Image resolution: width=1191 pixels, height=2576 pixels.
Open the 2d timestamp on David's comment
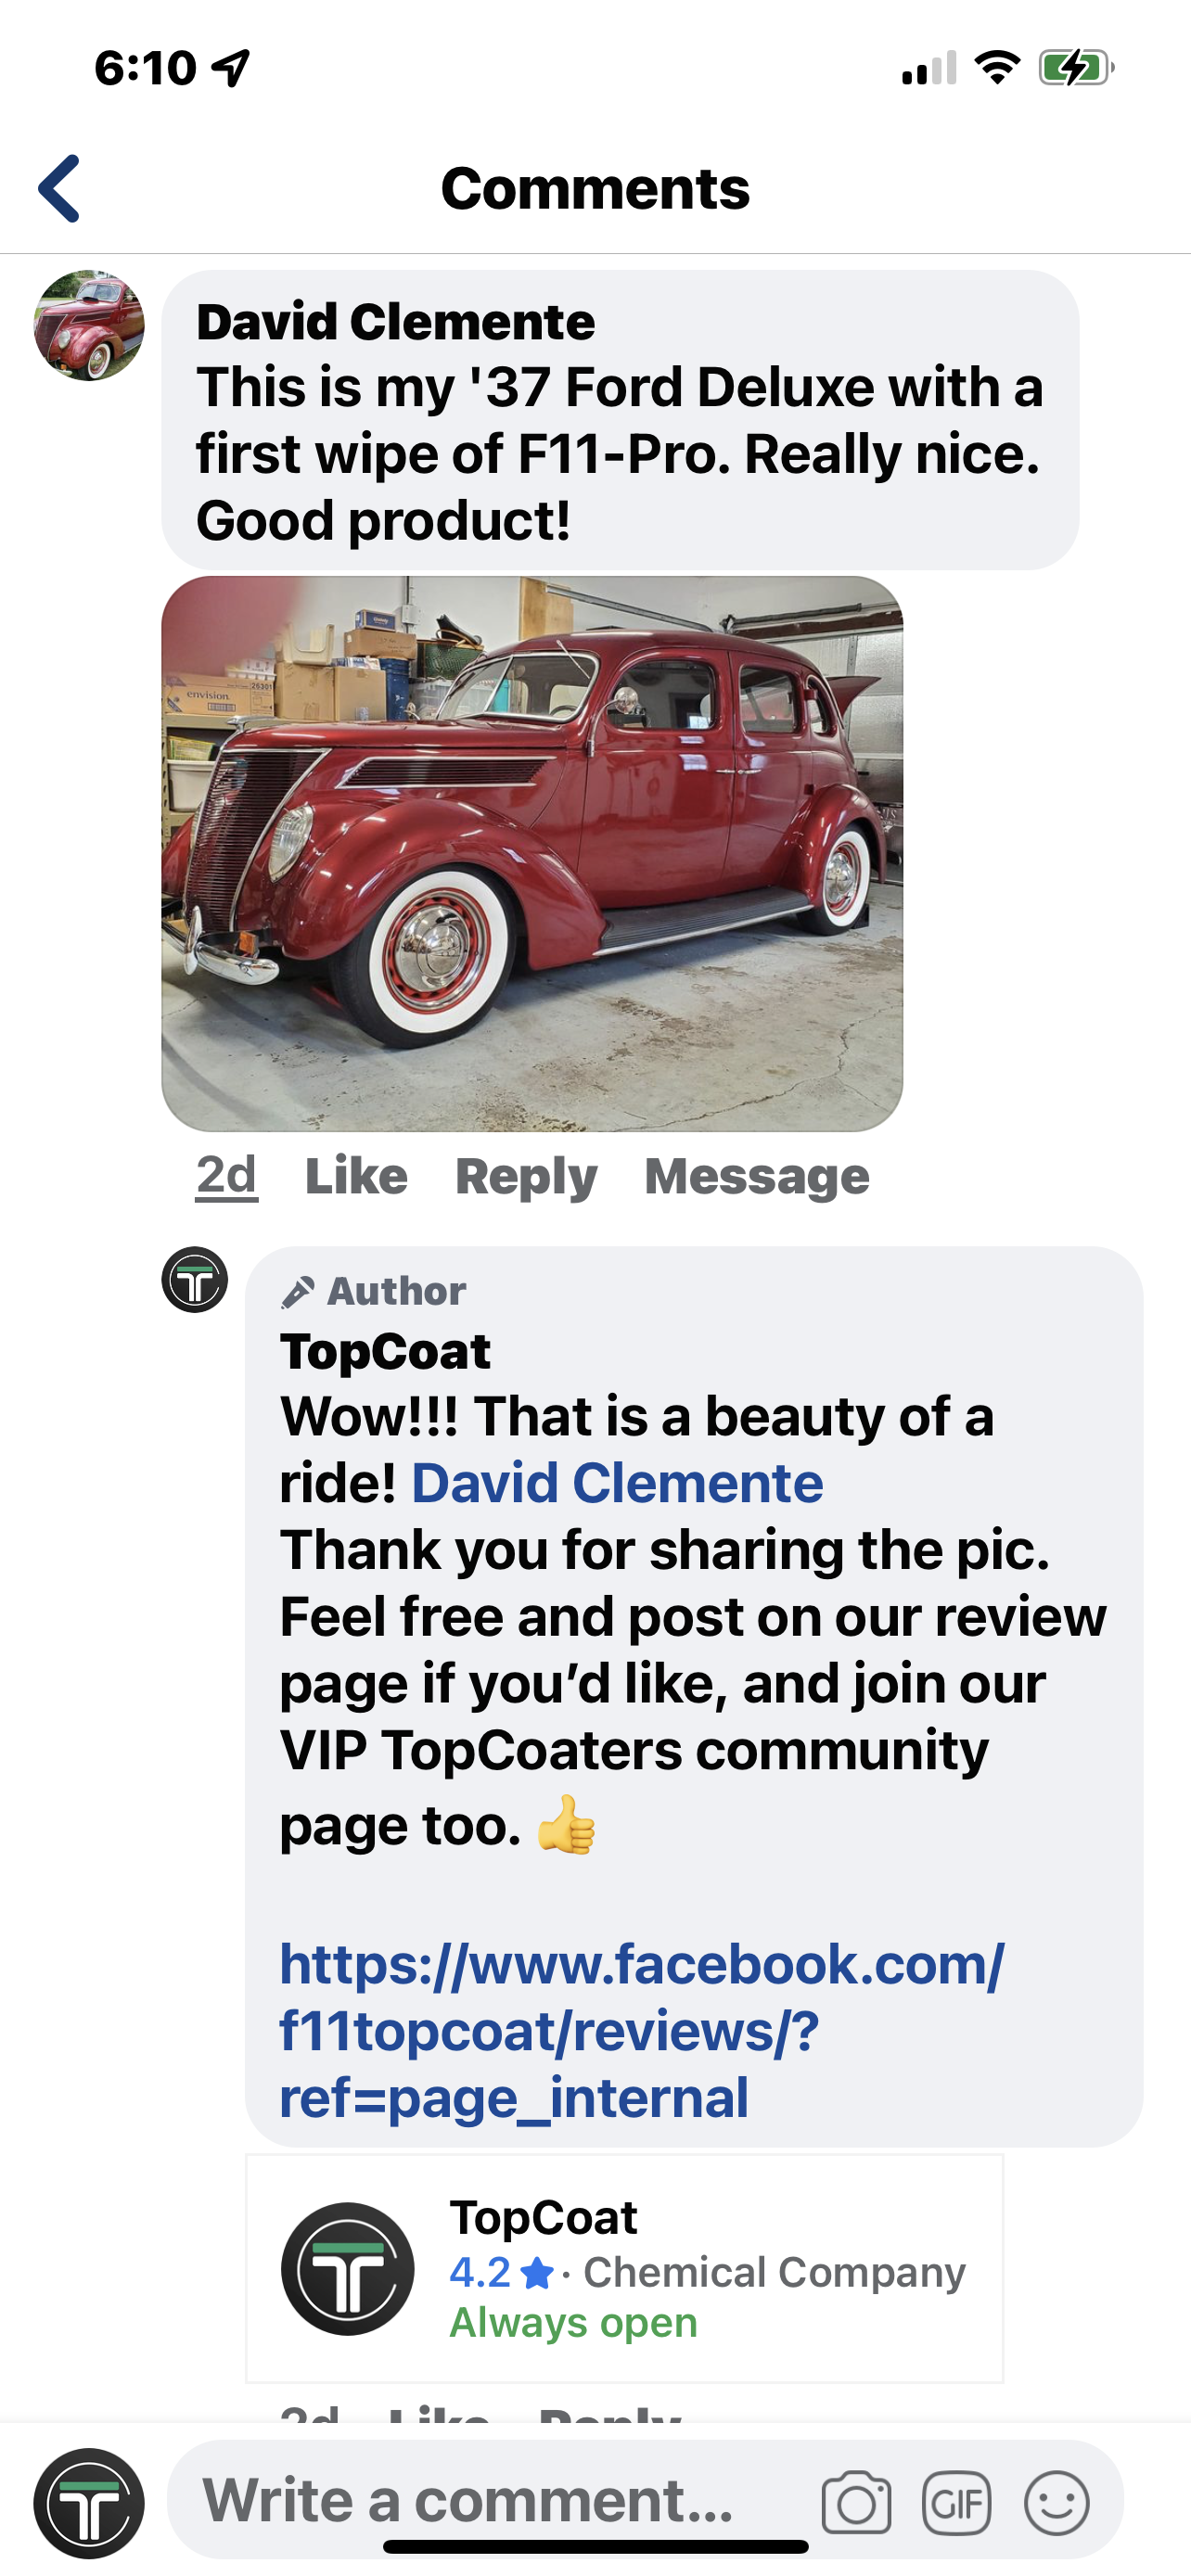pyautogui.click(x=227, y=1175)
